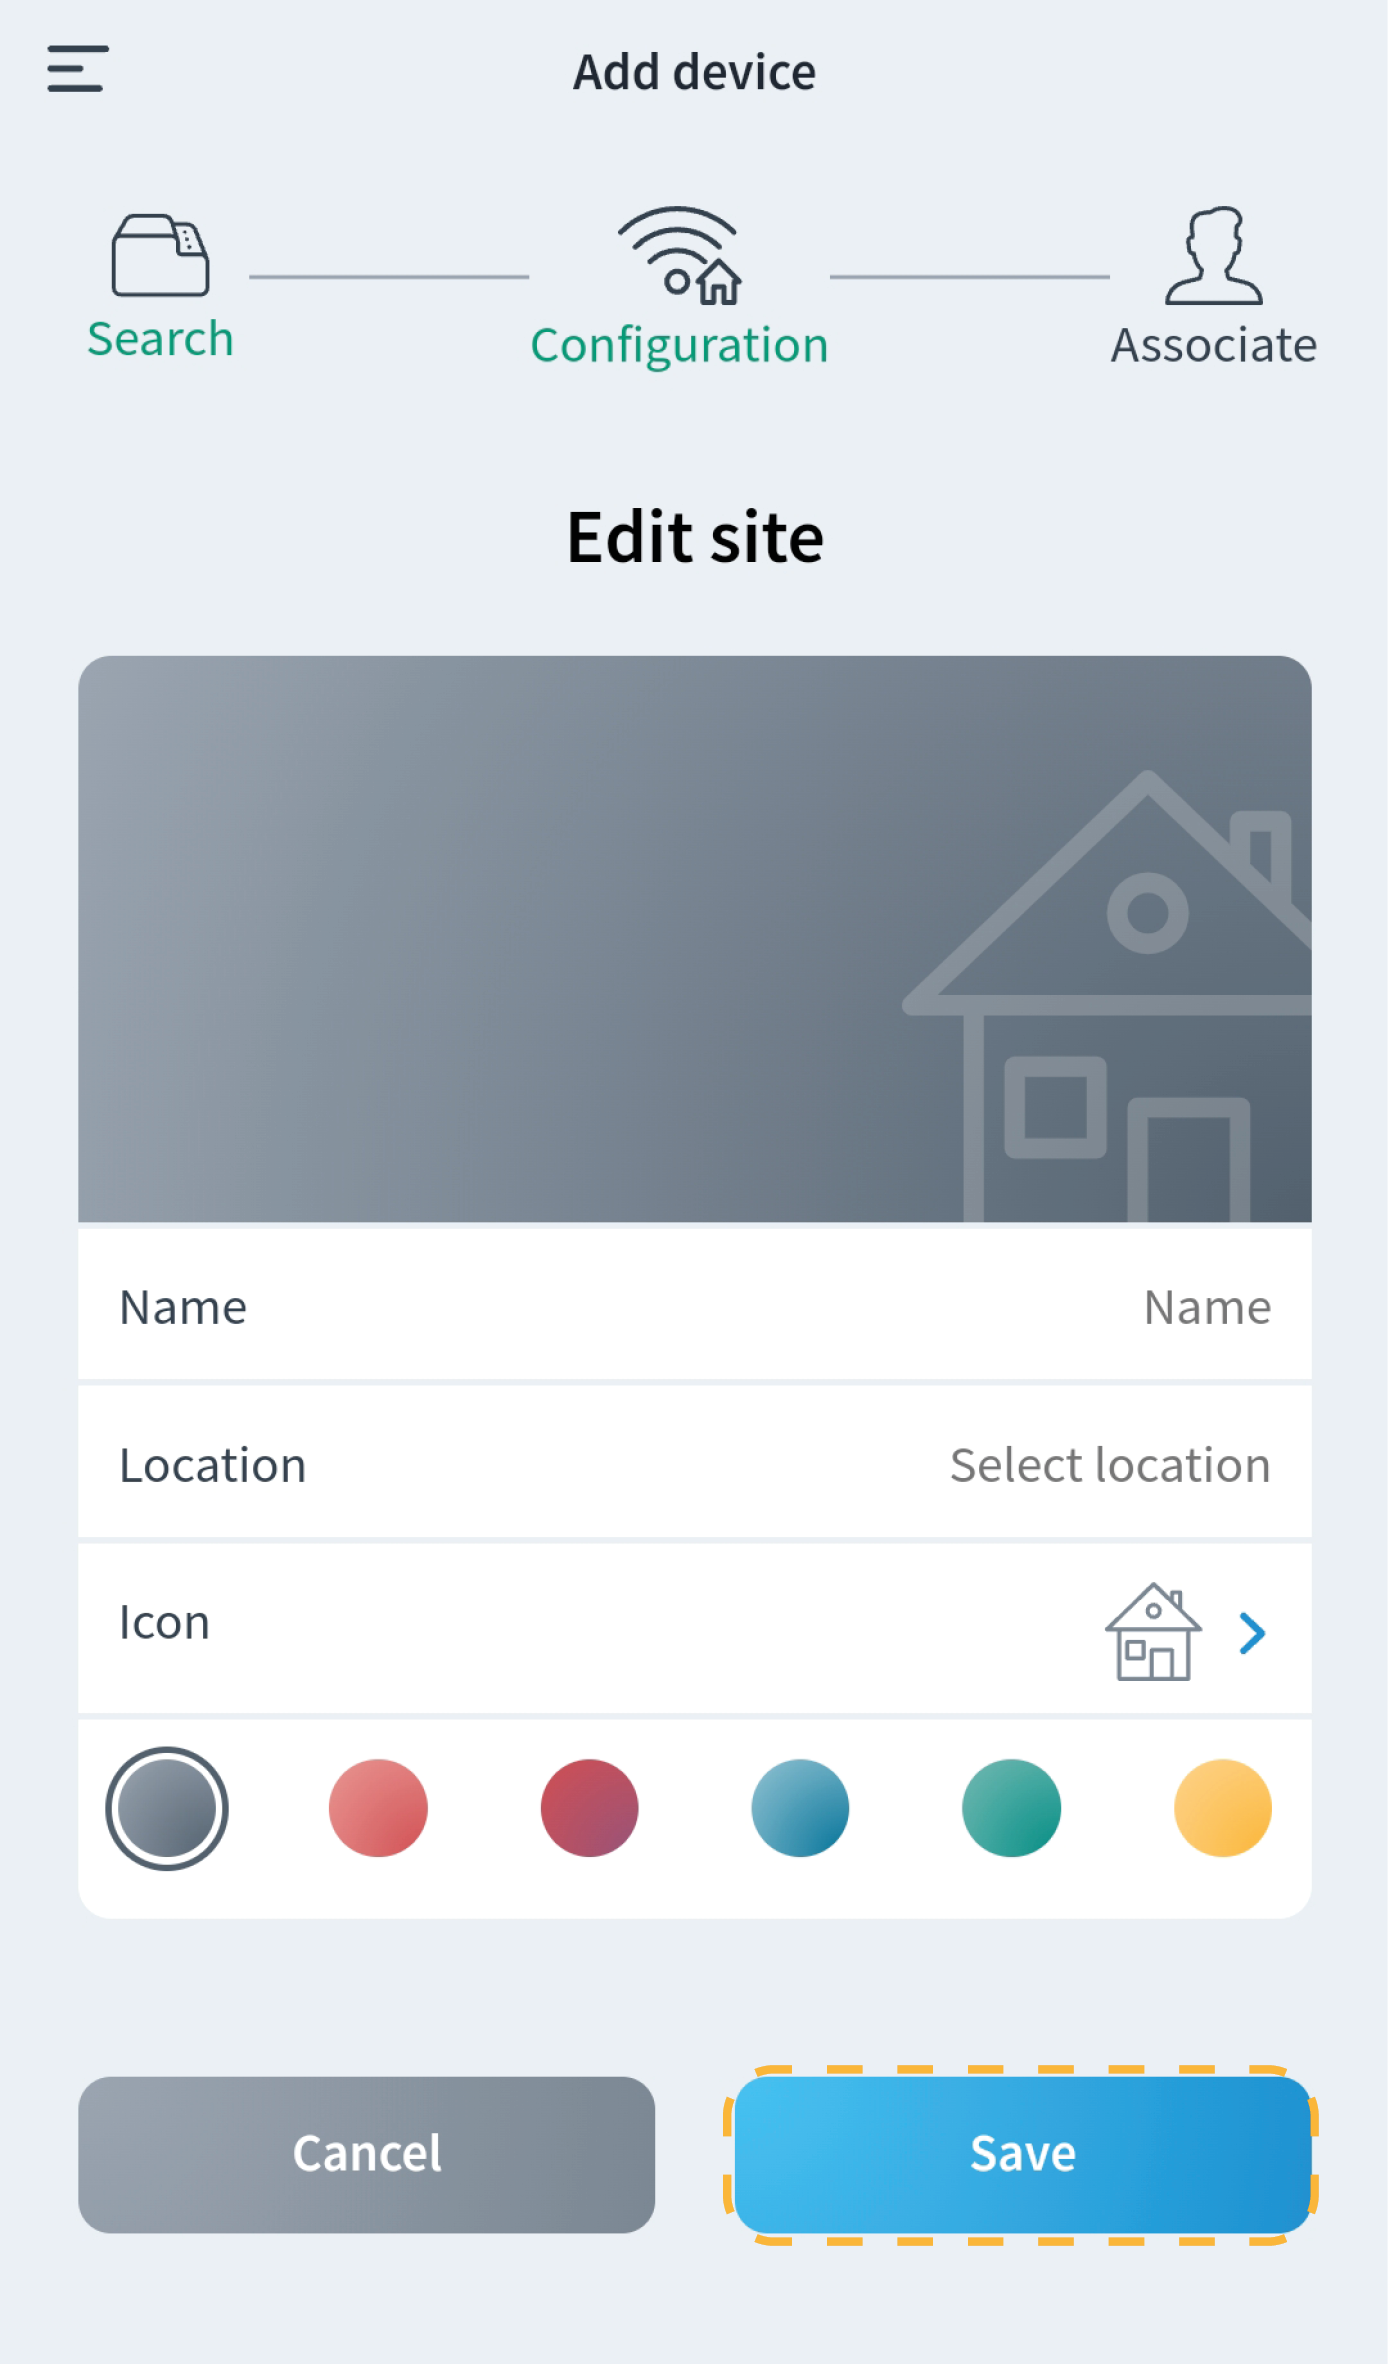Go to the Associate step label

[x=1213, y=346]
